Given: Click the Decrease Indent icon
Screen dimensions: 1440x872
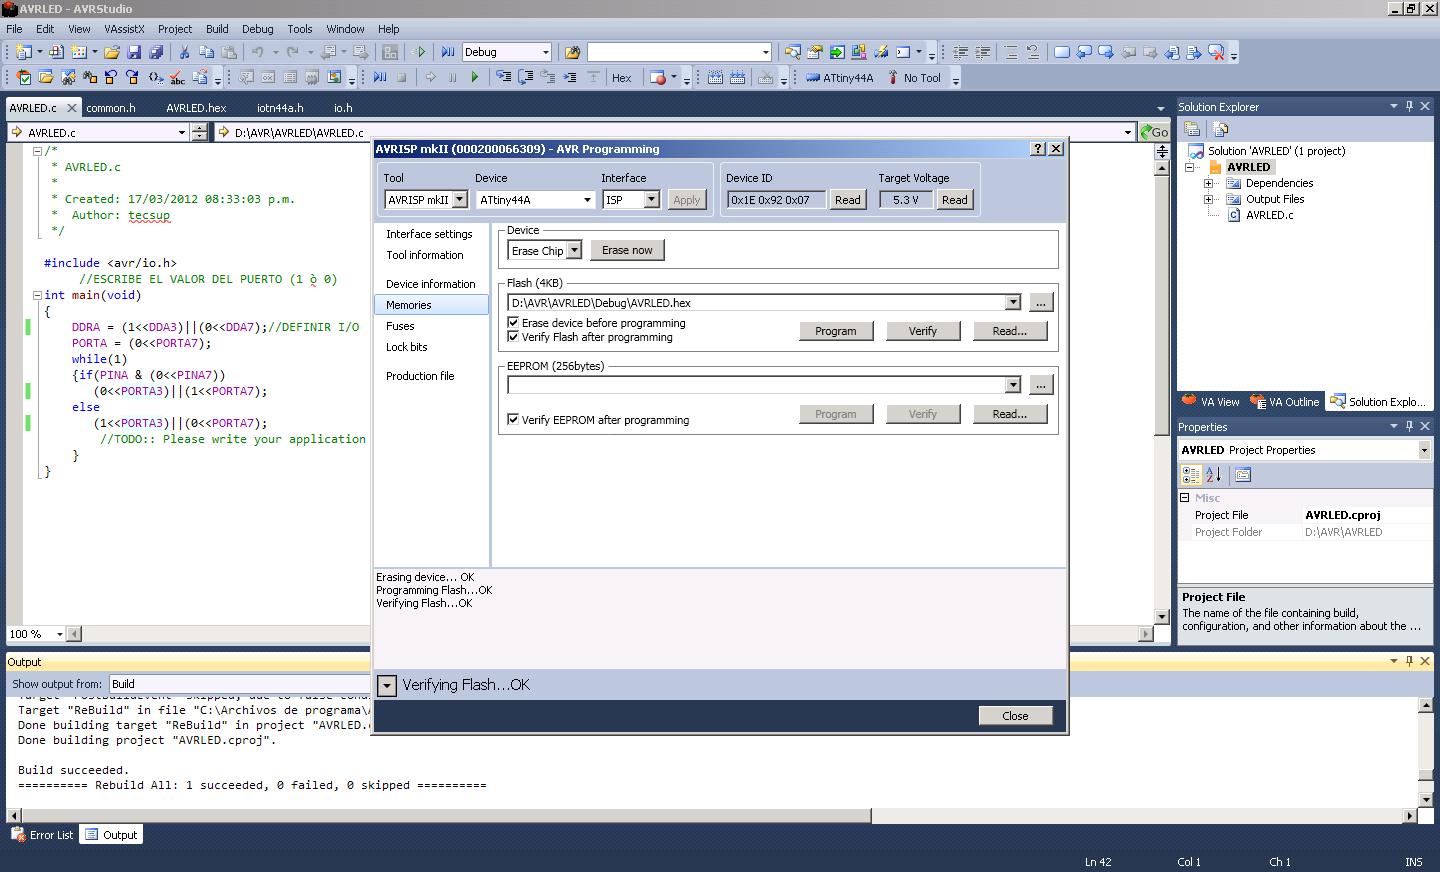Looking at the screenshot, I should (x=960, y=52).
